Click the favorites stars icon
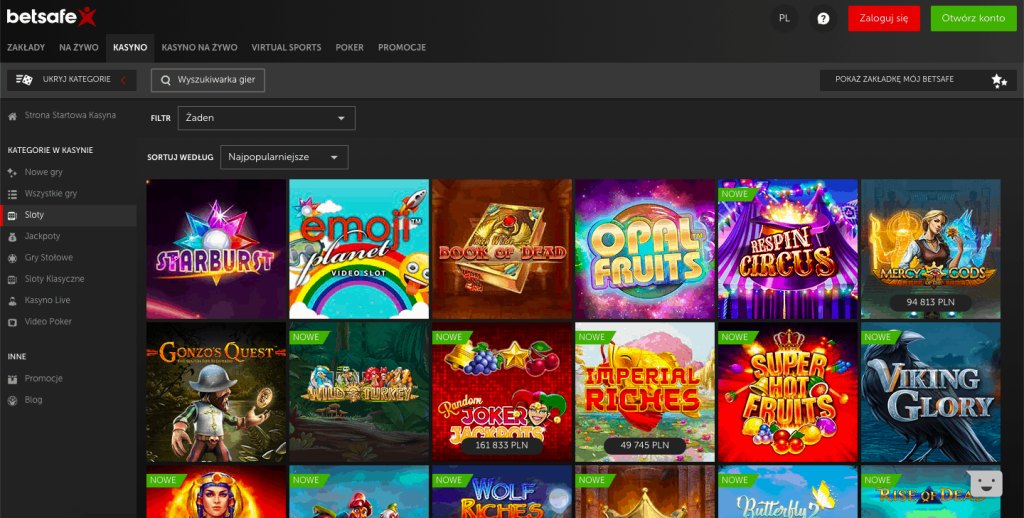 999,80
